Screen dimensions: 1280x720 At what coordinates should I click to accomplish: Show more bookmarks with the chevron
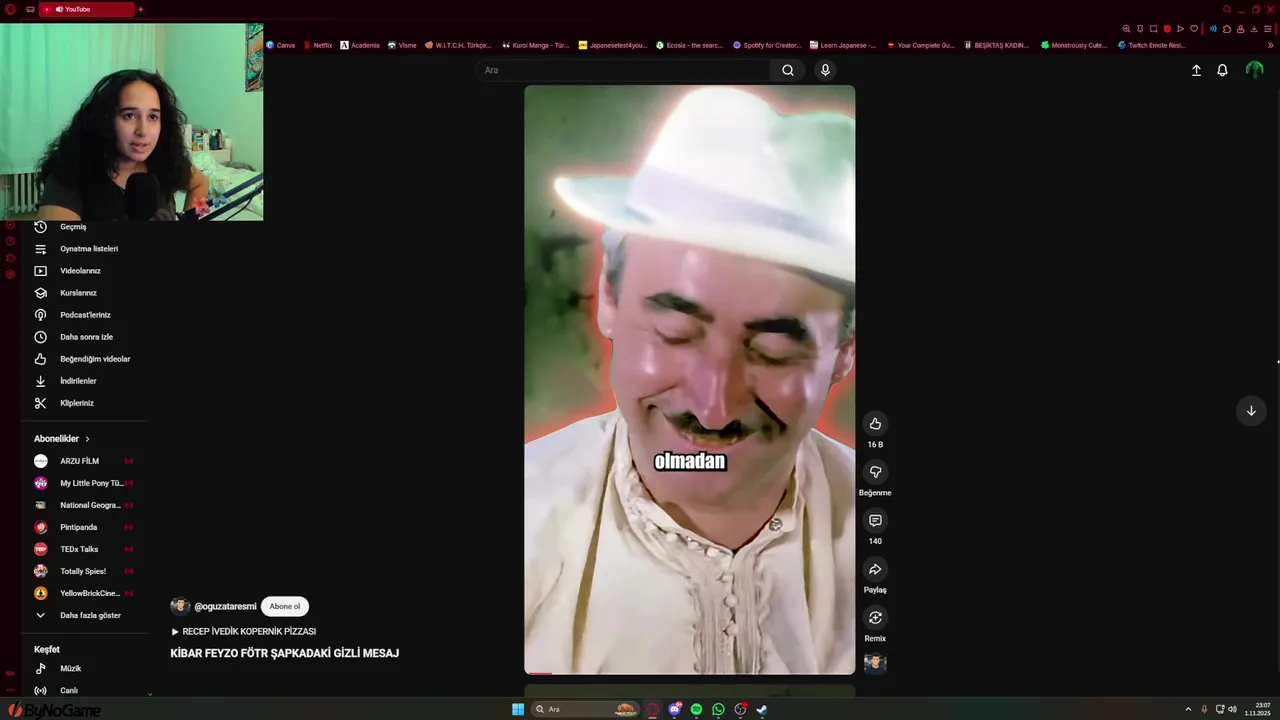(1270, 45)
